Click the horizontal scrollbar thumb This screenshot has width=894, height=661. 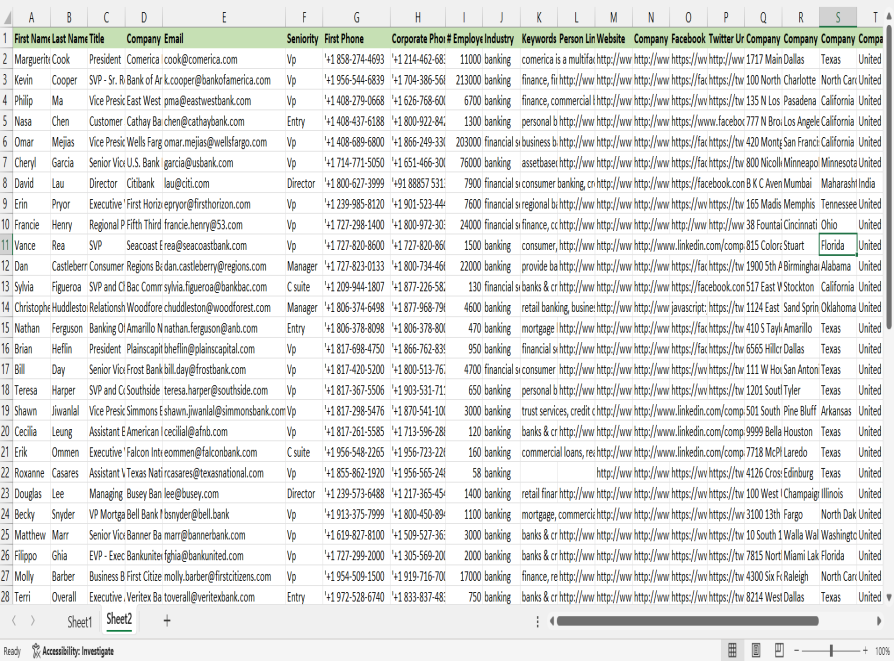(x=688, y=621)
